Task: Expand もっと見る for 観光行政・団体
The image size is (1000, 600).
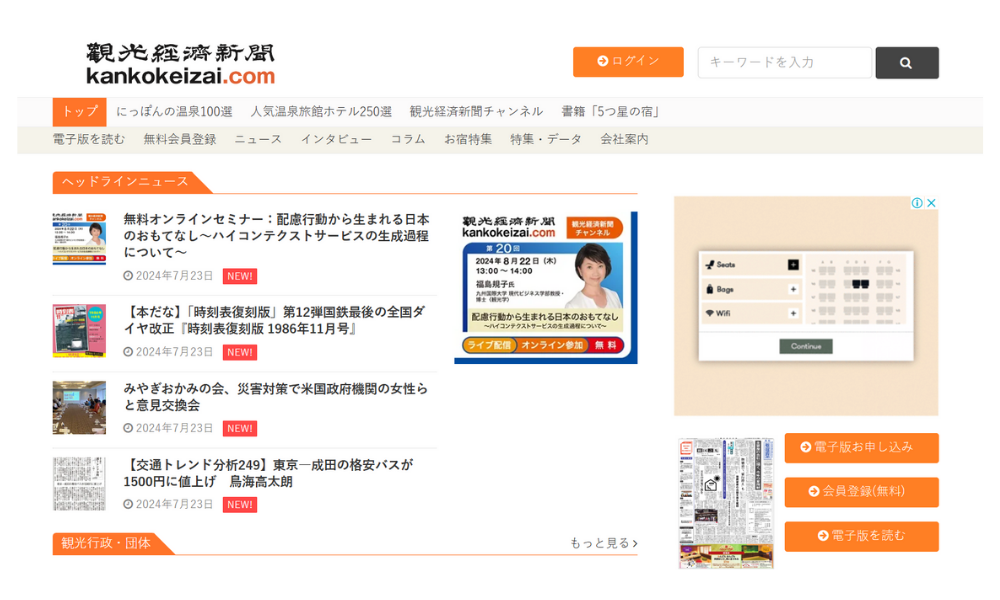Action: (x=603, y=543)
